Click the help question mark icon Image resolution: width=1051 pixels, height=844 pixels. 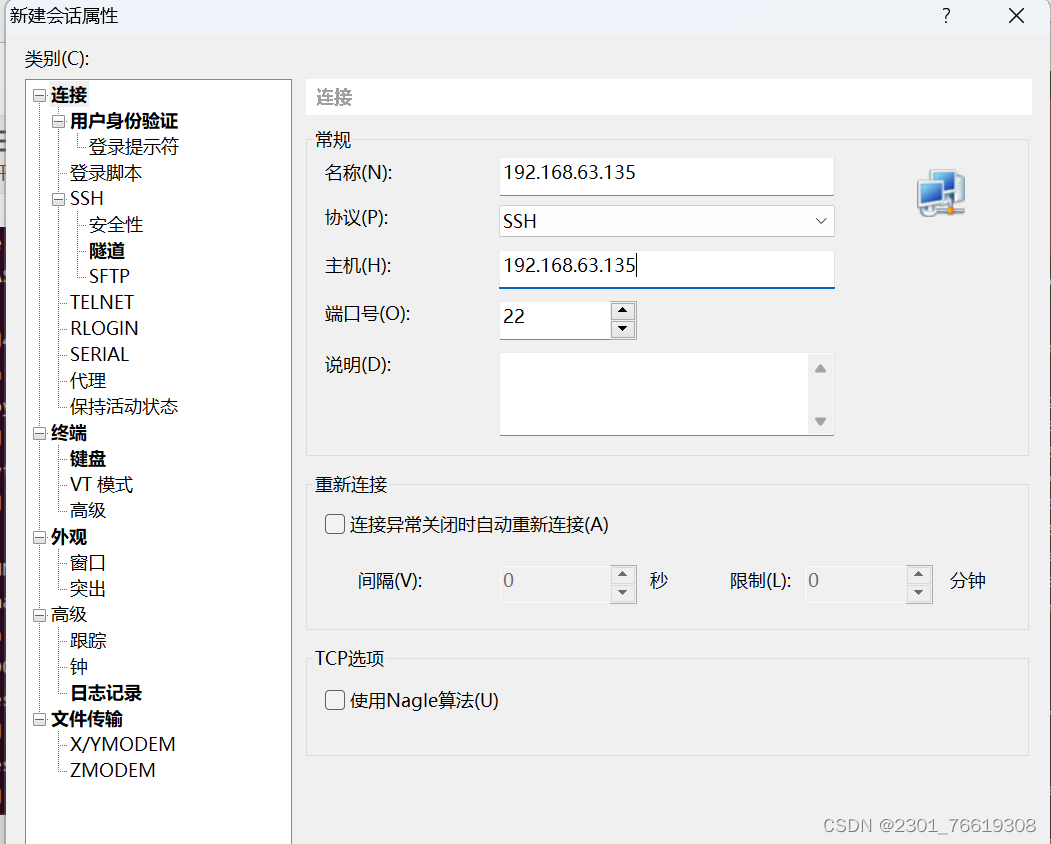pos(946,16)
